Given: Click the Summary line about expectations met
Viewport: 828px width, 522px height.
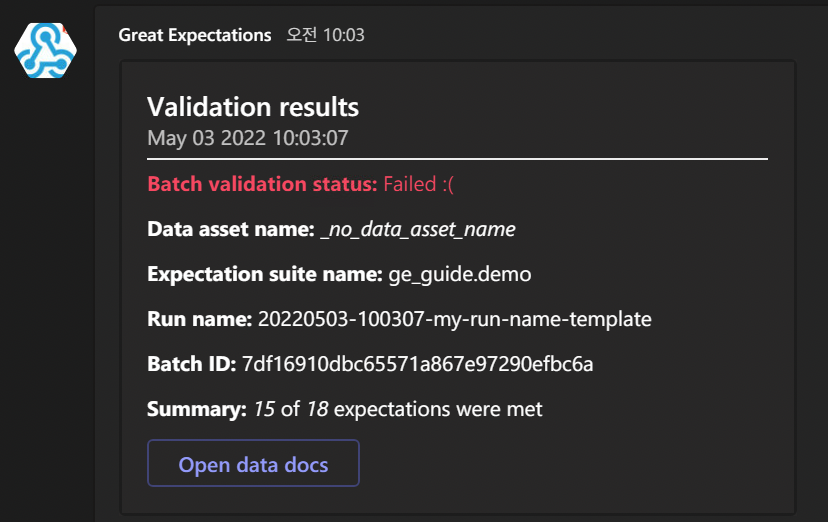Looking at the screenshot, I should pos(345,409).
